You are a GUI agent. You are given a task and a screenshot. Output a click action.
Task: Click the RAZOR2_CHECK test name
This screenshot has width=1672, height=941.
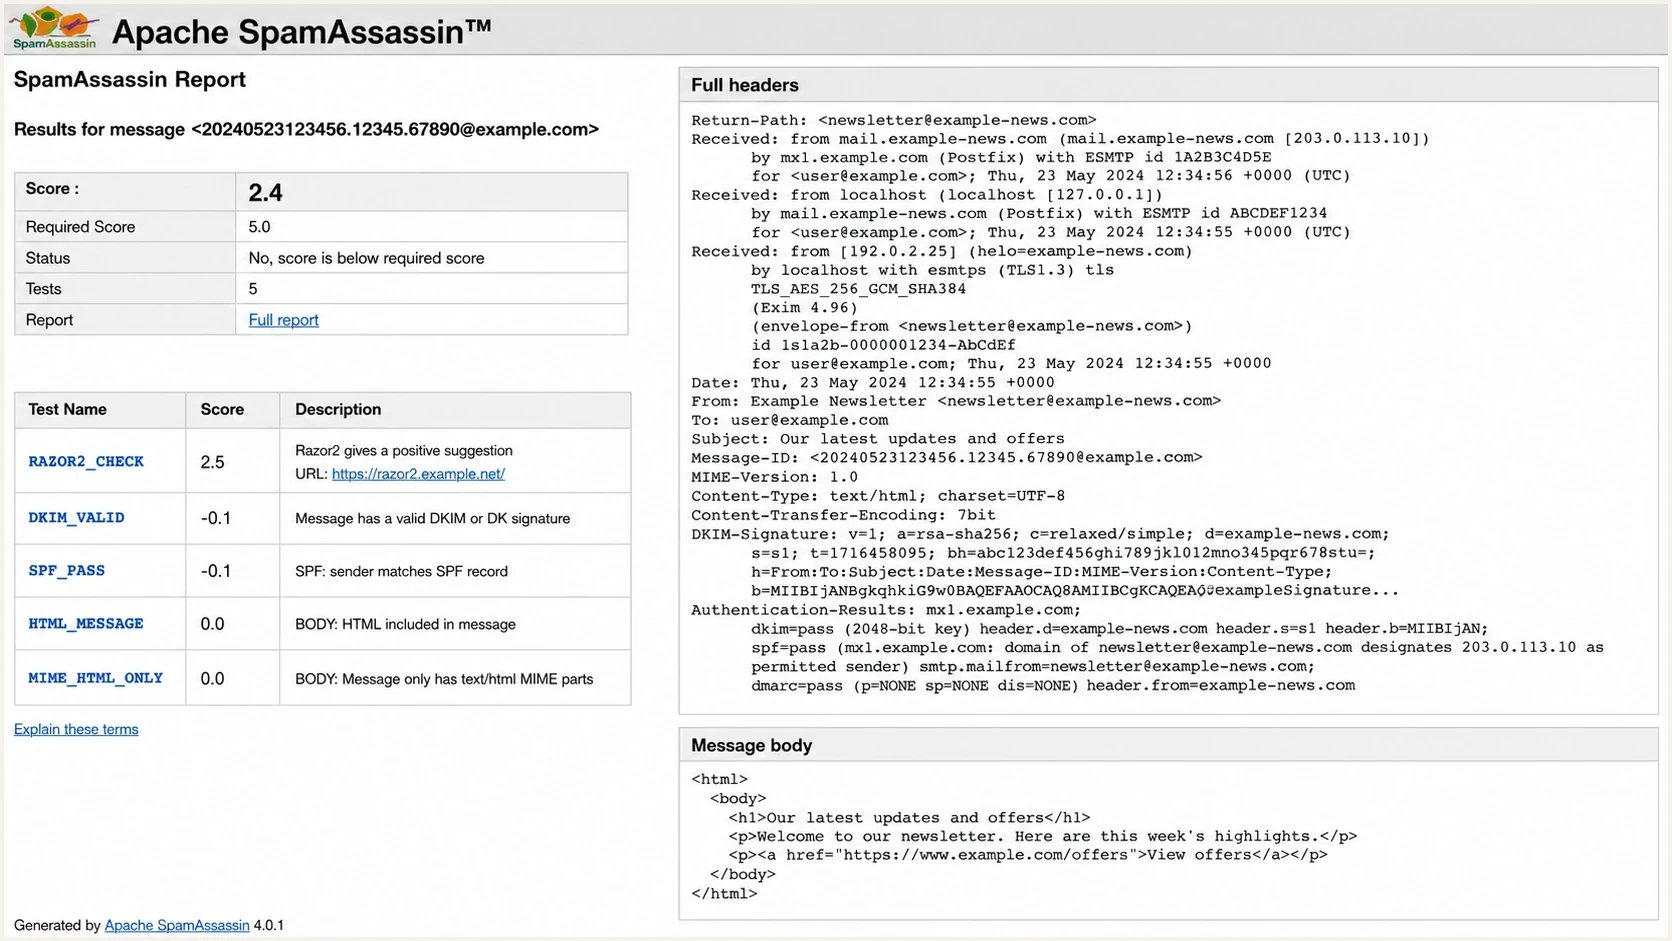[86, 461]
